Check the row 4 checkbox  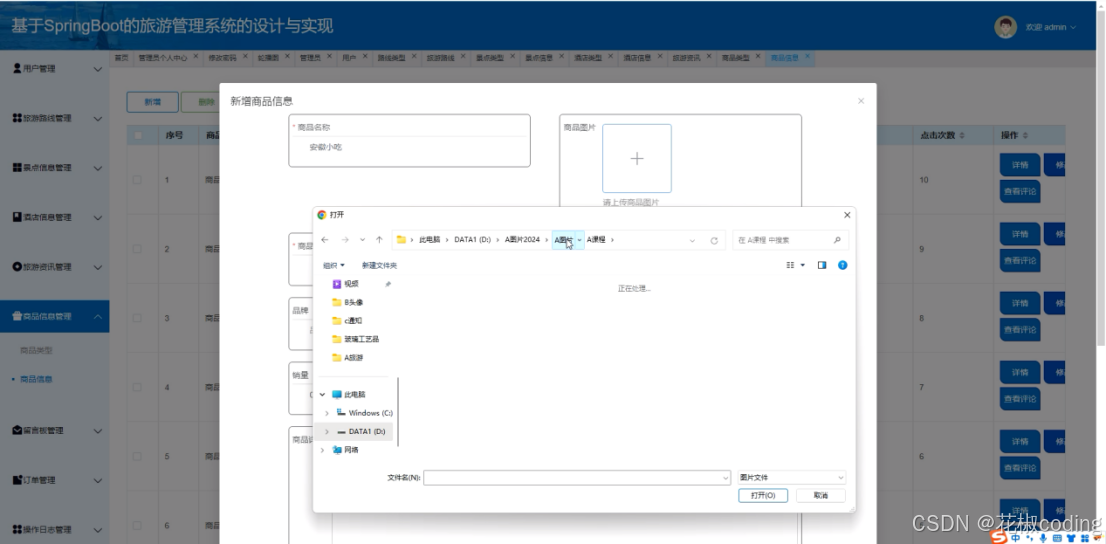[138, 387]
